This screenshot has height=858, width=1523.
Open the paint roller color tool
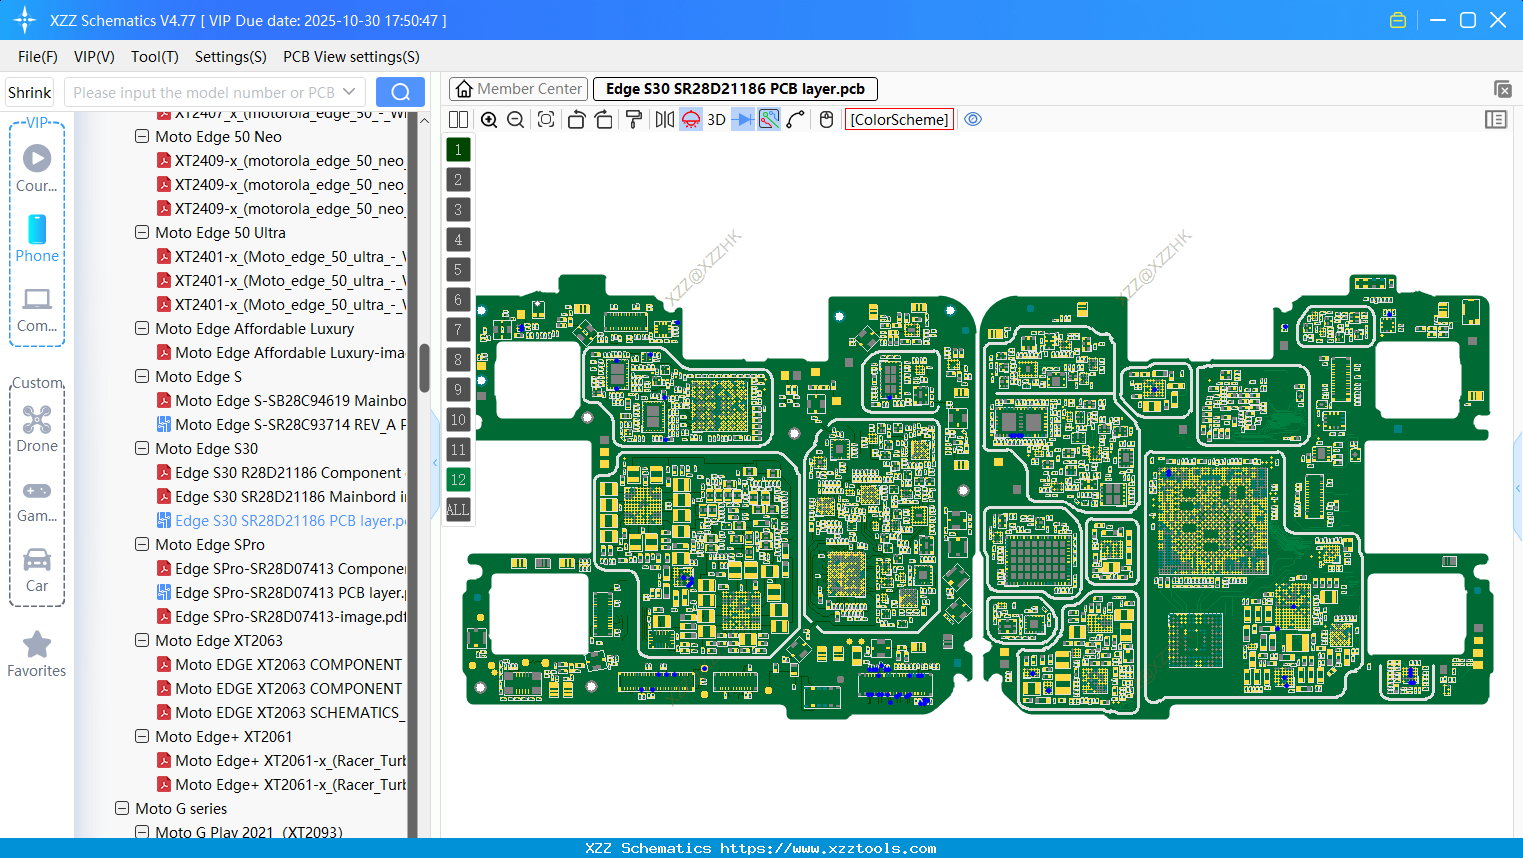[635, 119]
